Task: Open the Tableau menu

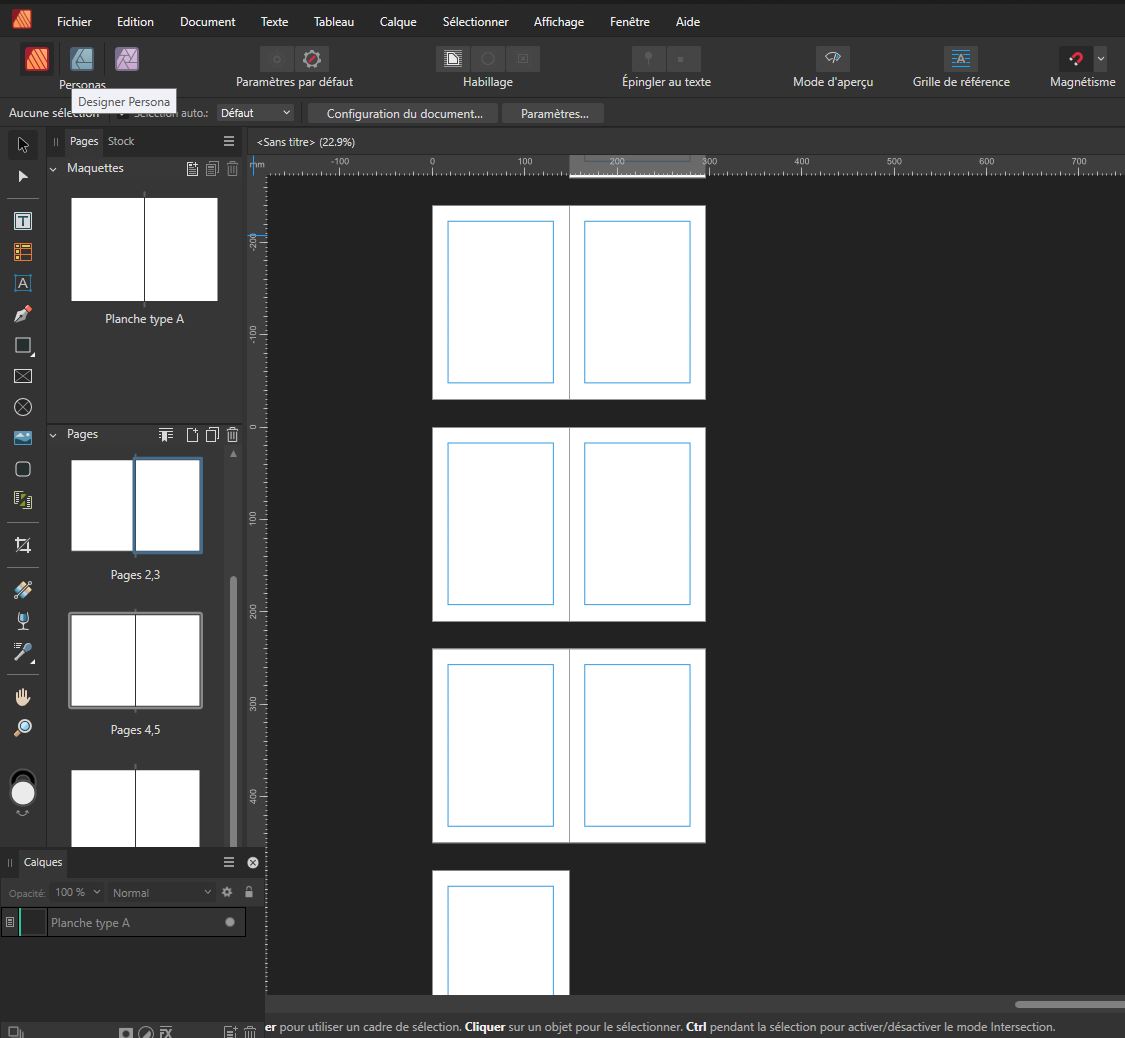Action: point(334,22)
